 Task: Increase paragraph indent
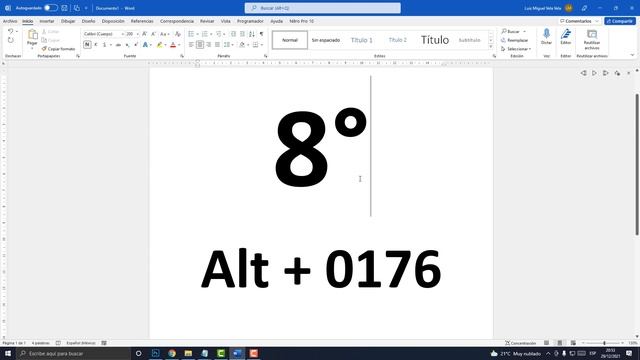[242, 34]
